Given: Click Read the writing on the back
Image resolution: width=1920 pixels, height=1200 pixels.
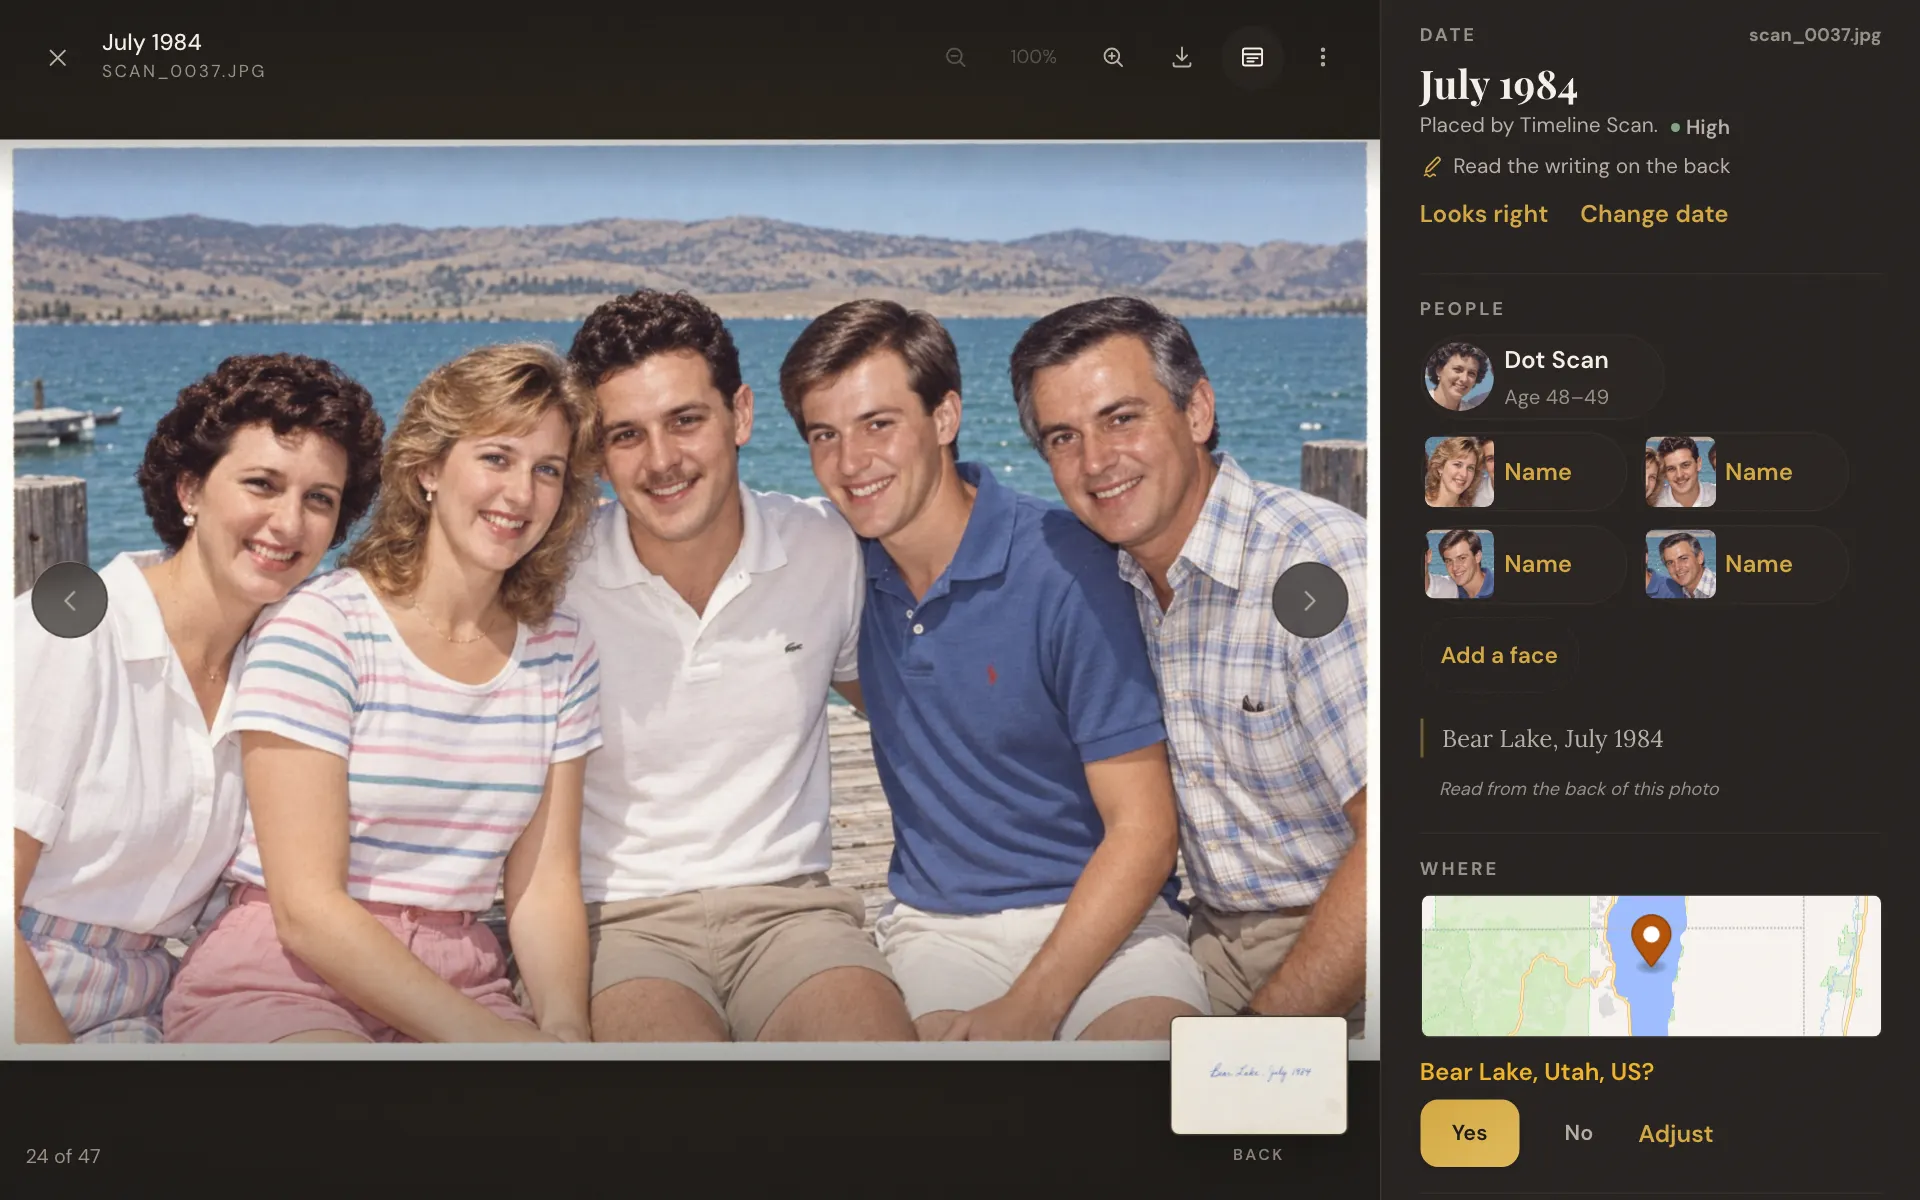Looking at the screenshot, I should pos(1591,166).
